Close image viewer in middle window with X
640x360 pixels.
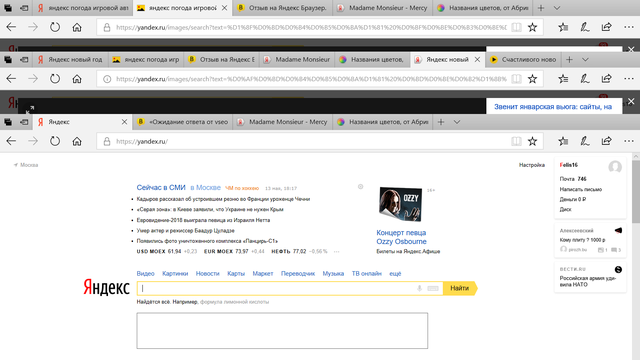[x=631, y=101]
